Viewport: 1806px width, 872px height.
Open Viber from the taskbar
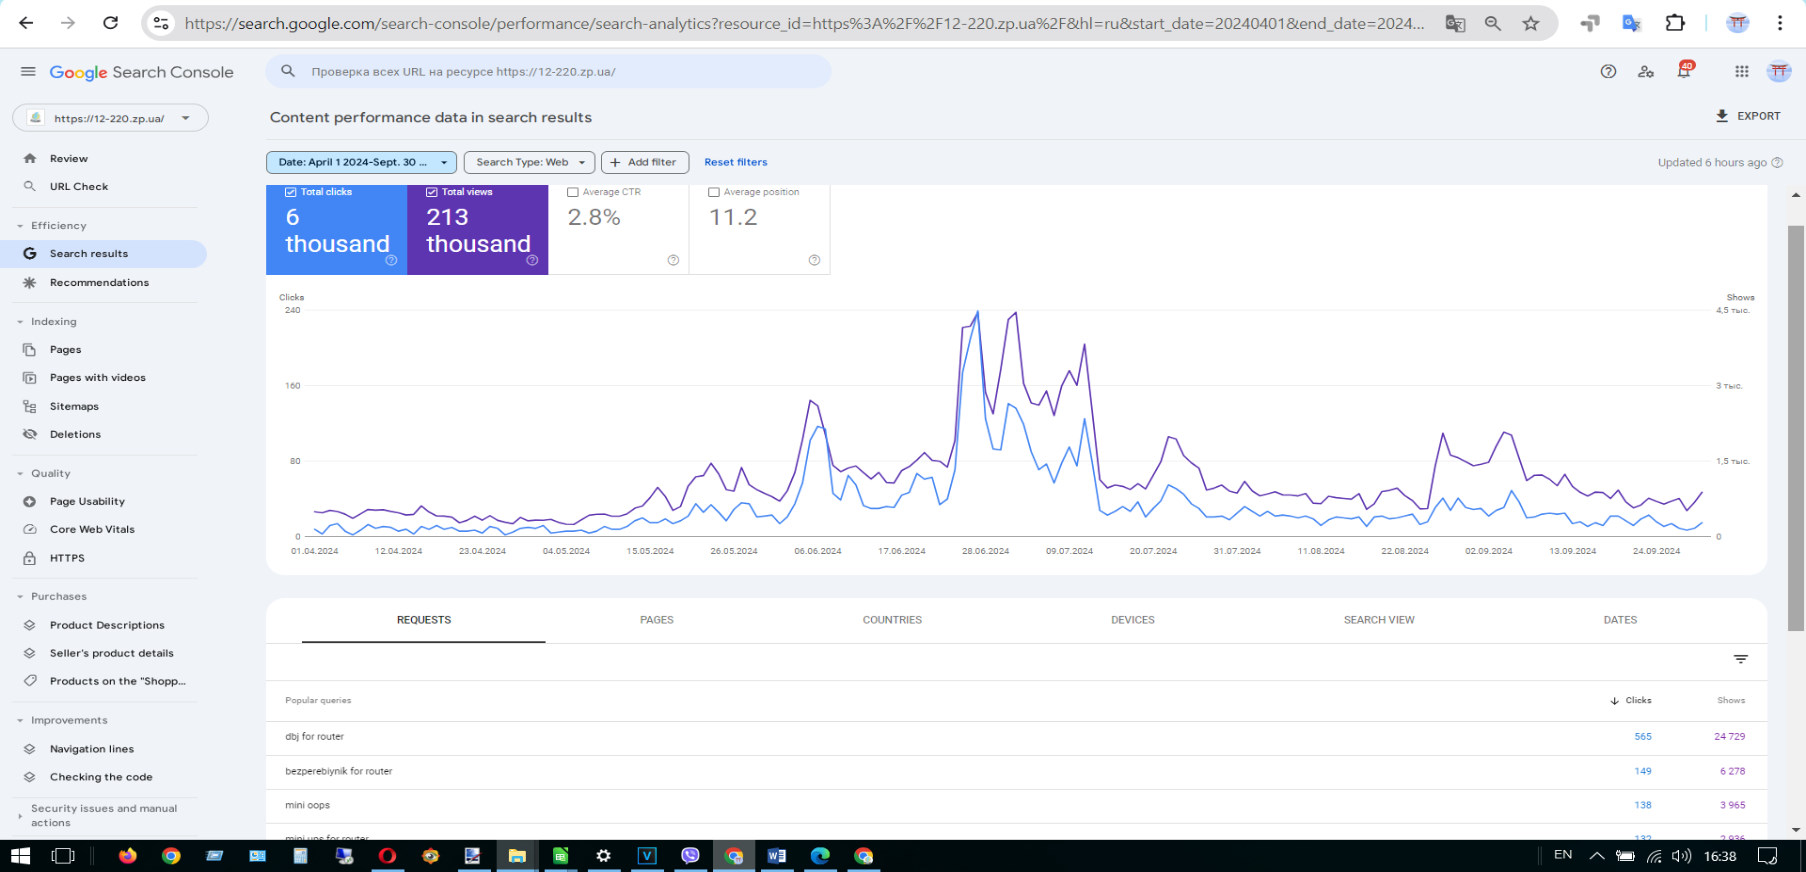(x=690, y=856)
